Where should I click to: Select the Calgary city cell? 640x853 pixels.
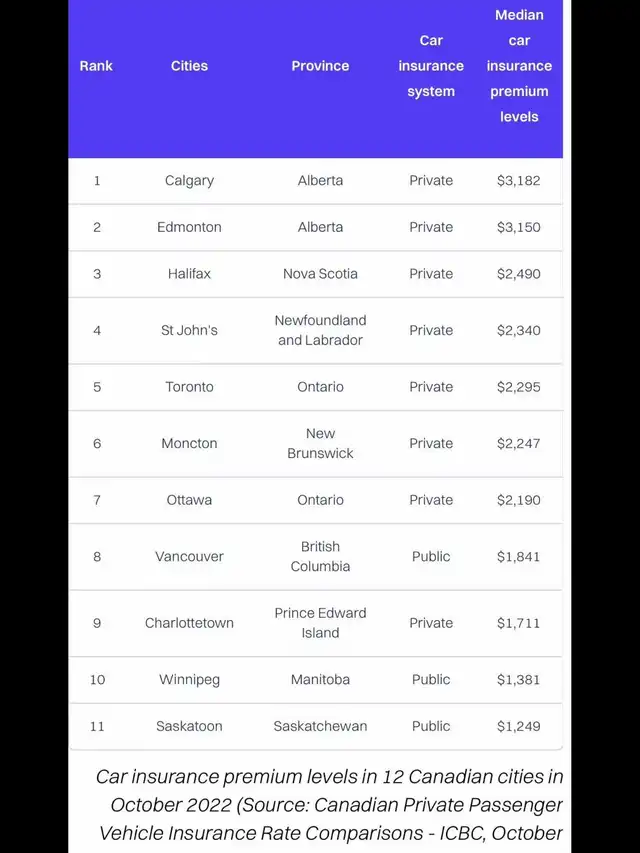pos(189,181)
